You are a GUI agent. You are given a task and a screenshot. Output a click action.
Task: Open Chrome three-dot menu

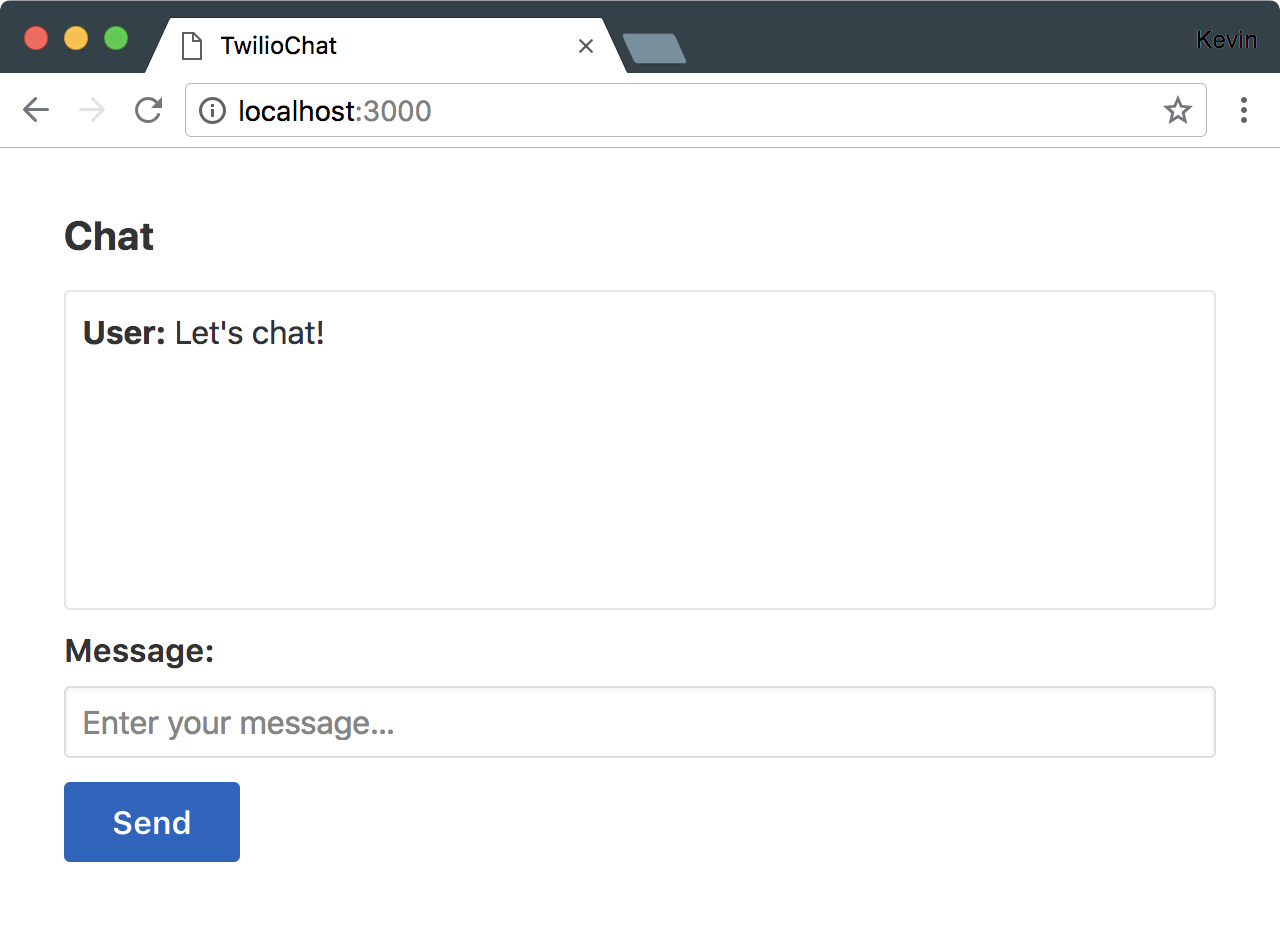tap(1244, 110)
